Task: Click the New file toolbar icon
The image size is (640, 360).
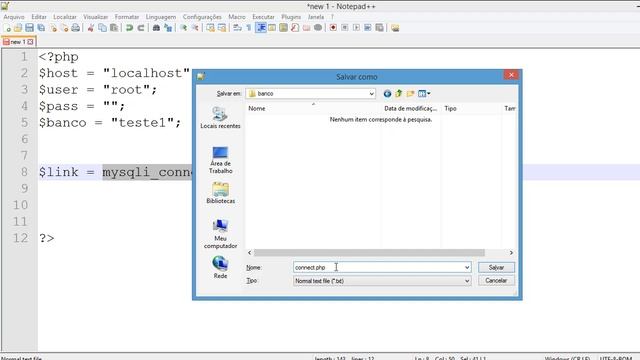Action: click(7, 28)
